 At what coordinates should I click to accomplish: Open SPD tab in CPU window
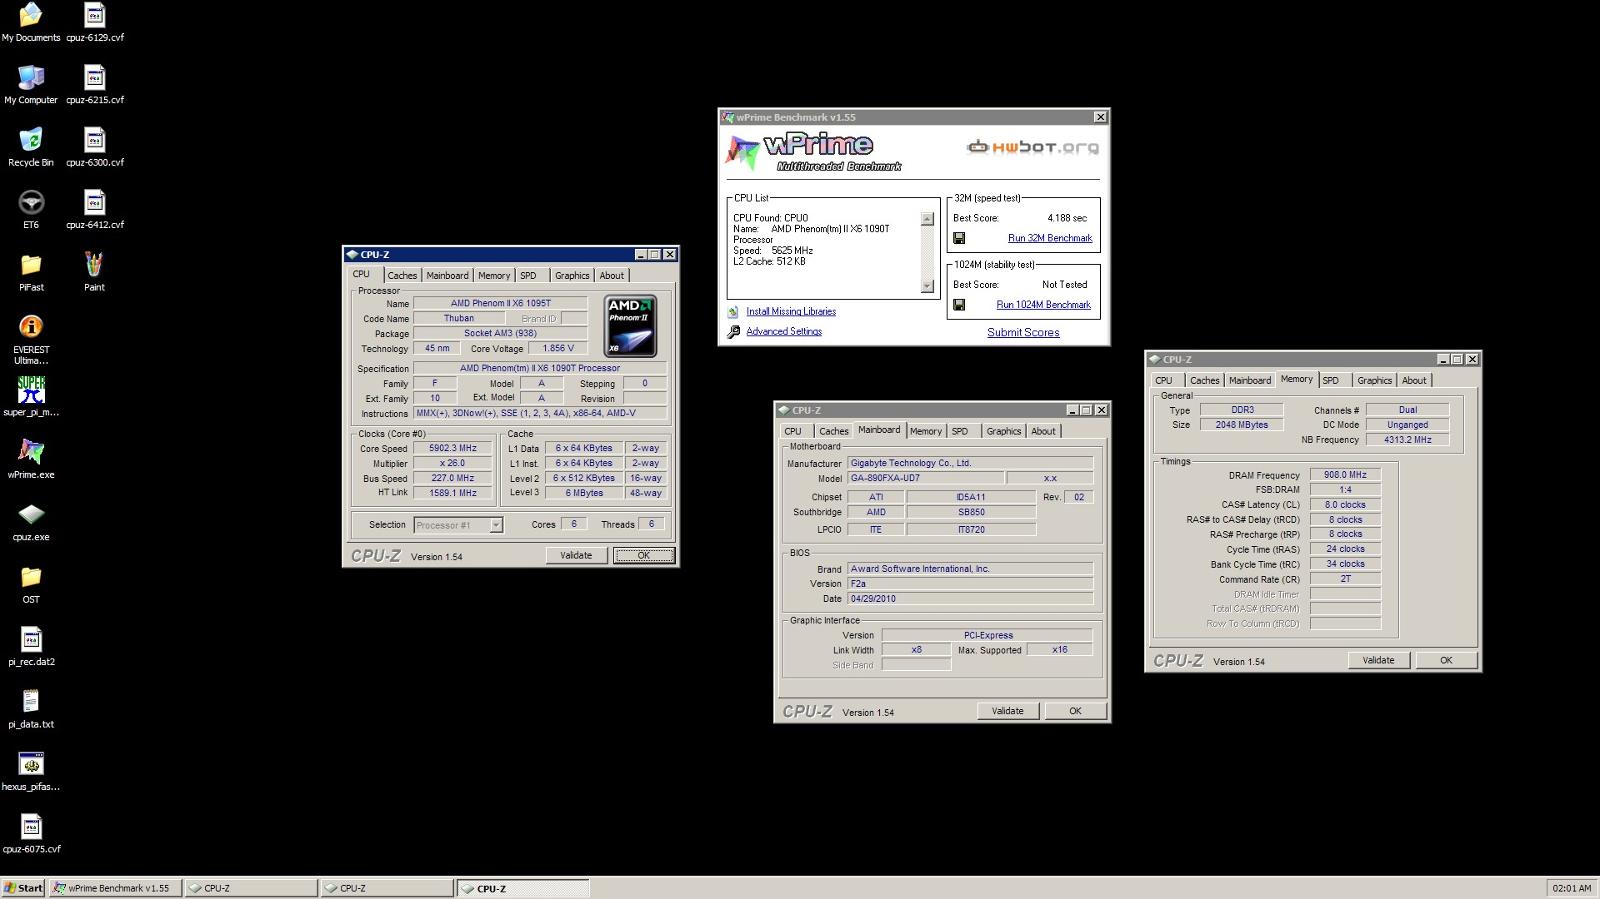pos(529,276)
